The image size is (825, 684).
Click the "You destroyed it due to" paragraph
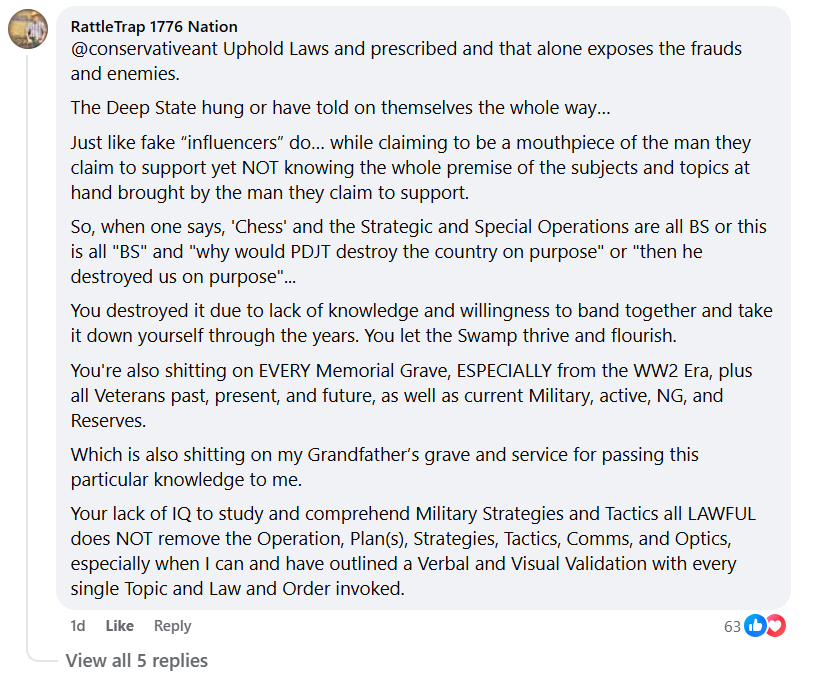(420, 323)
